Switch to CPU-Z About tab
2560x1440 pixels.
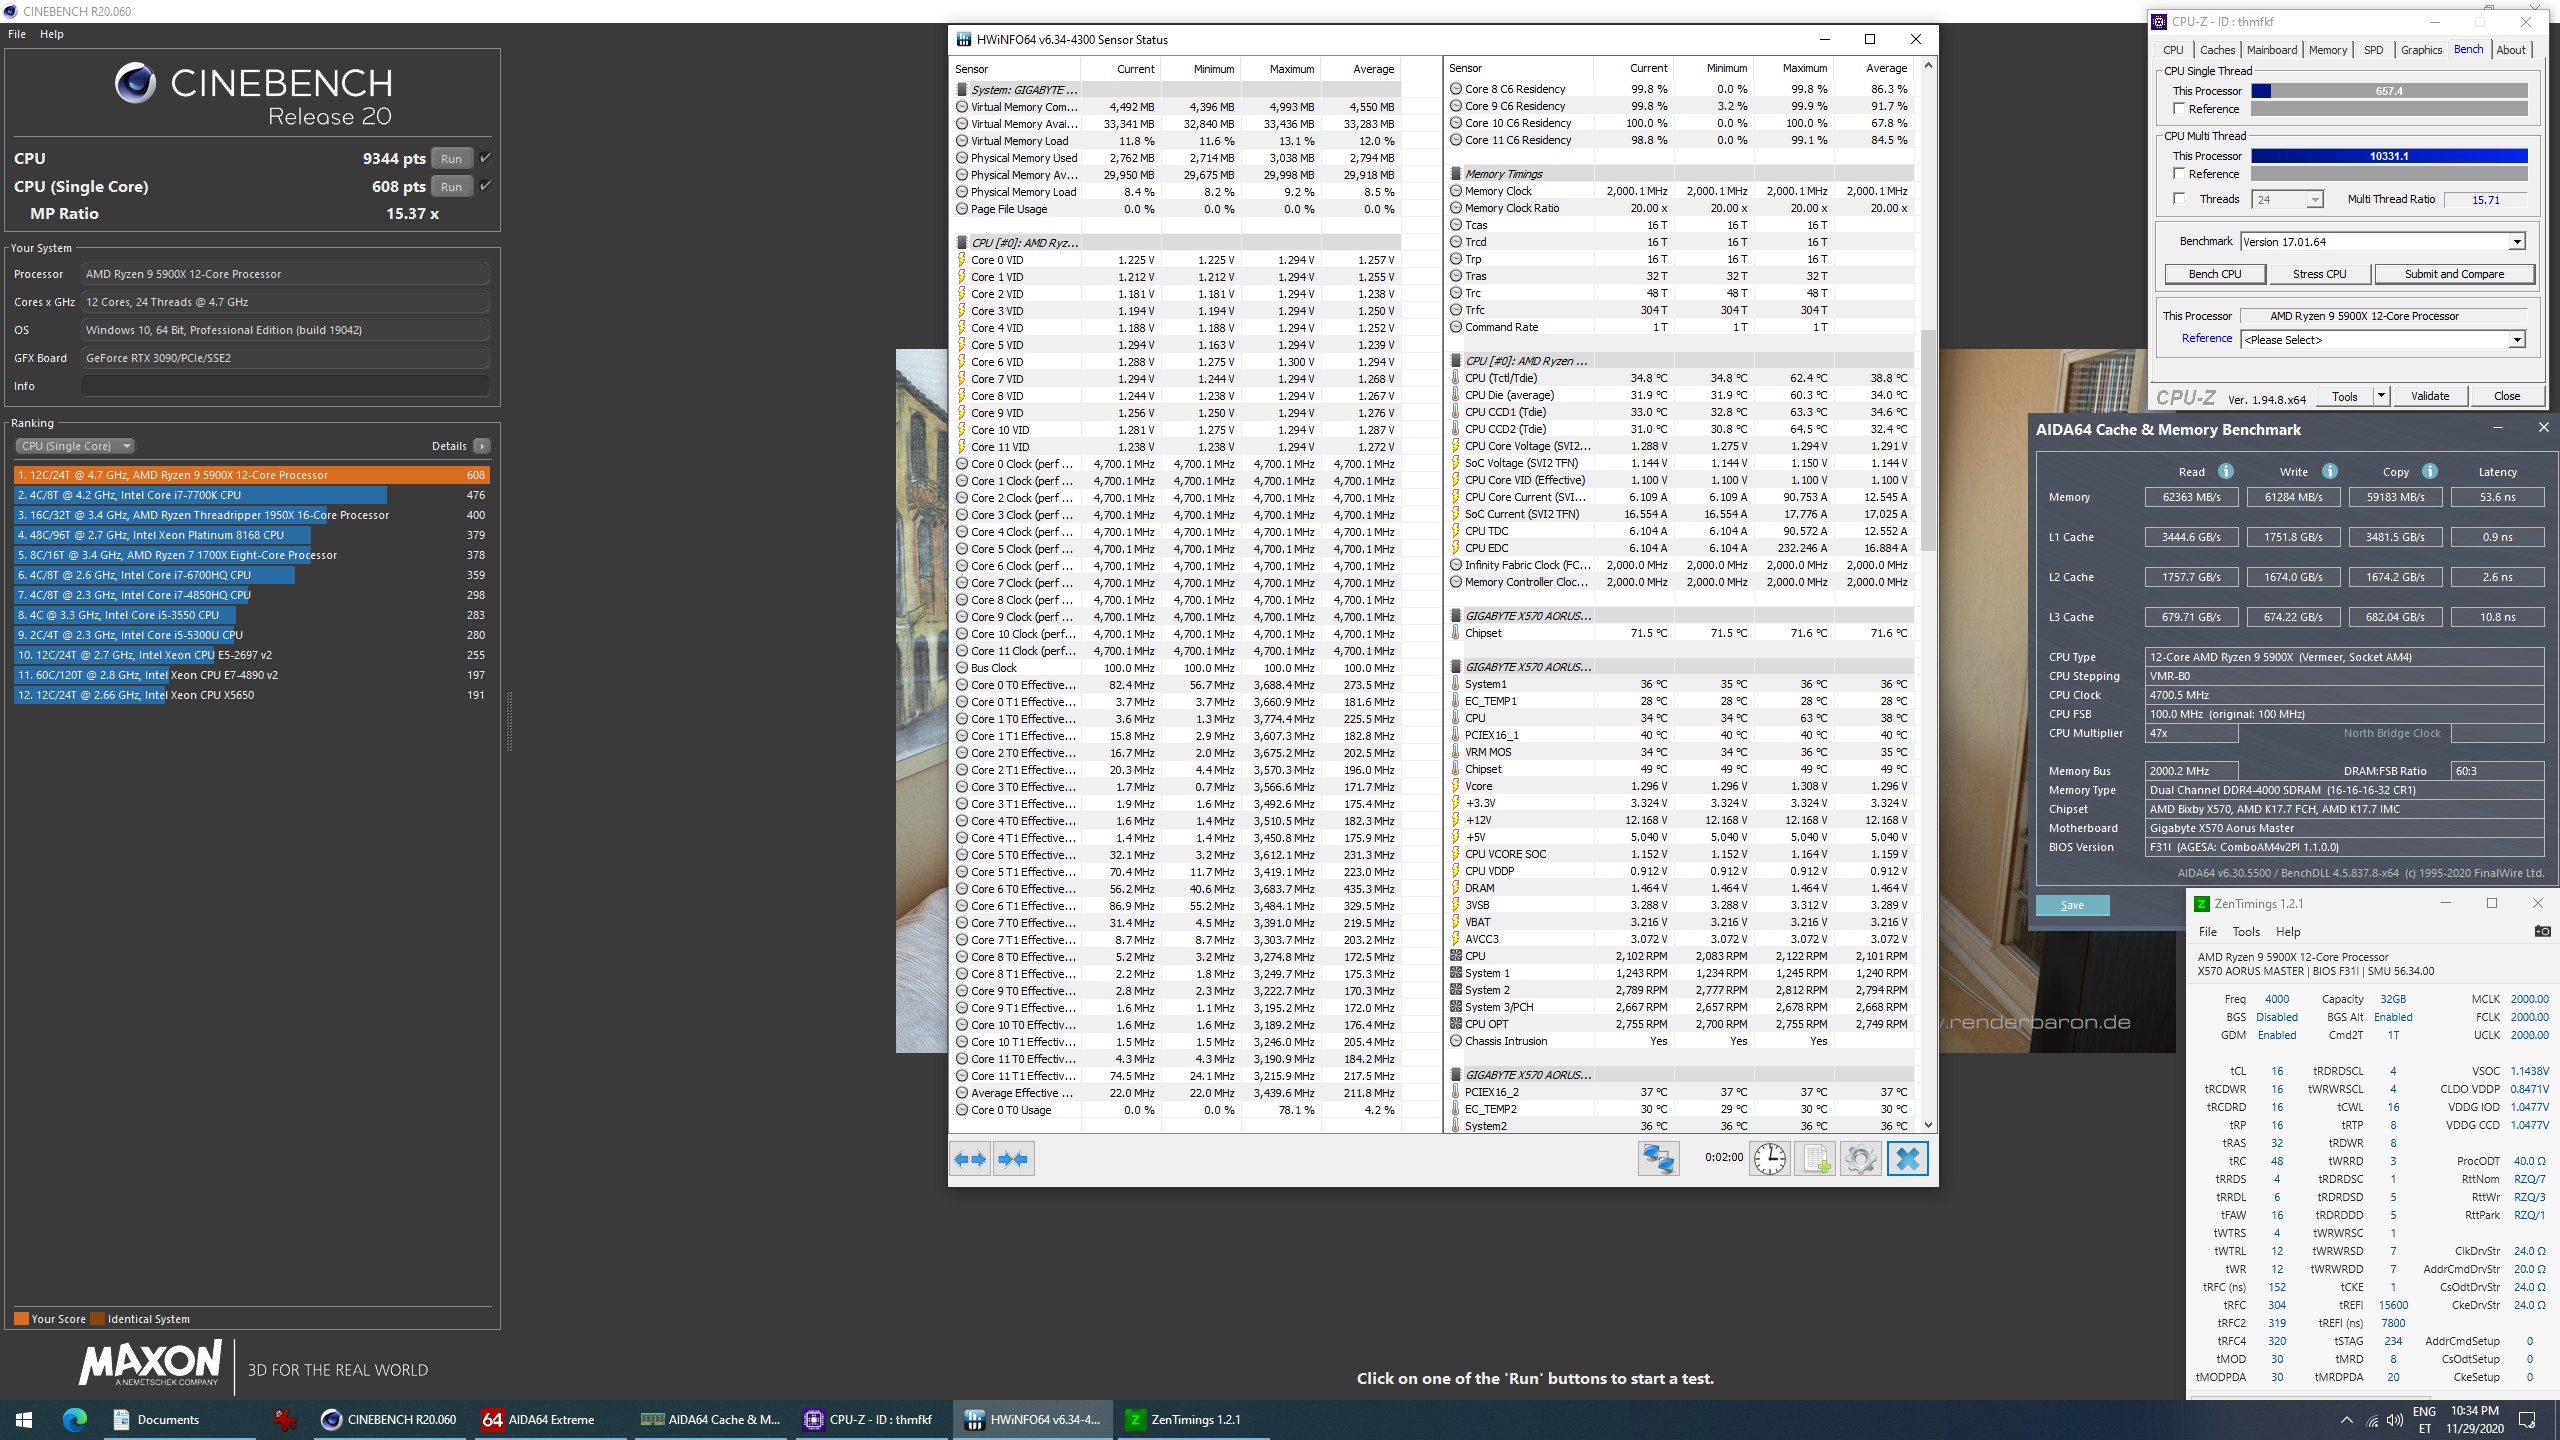(x=2510, y=50)
